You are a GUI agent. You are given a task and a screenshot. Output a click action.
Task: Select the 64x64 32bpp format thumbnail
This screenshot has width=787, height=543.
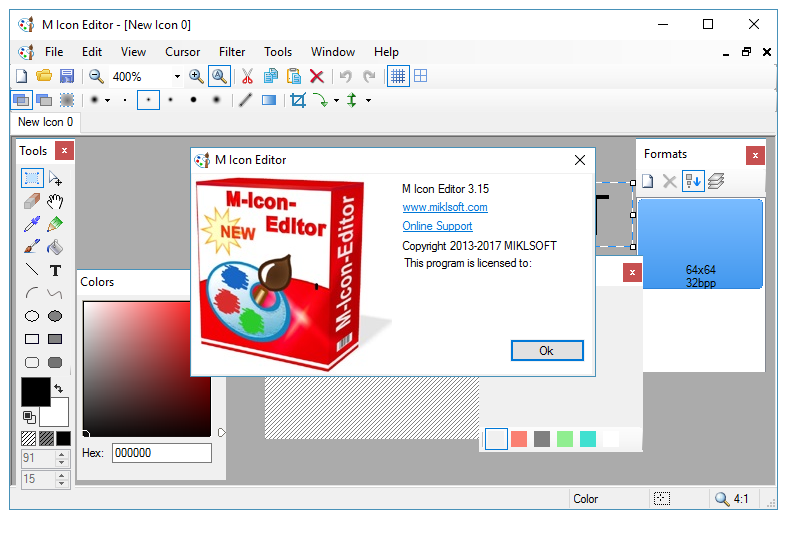pos(701,244)
